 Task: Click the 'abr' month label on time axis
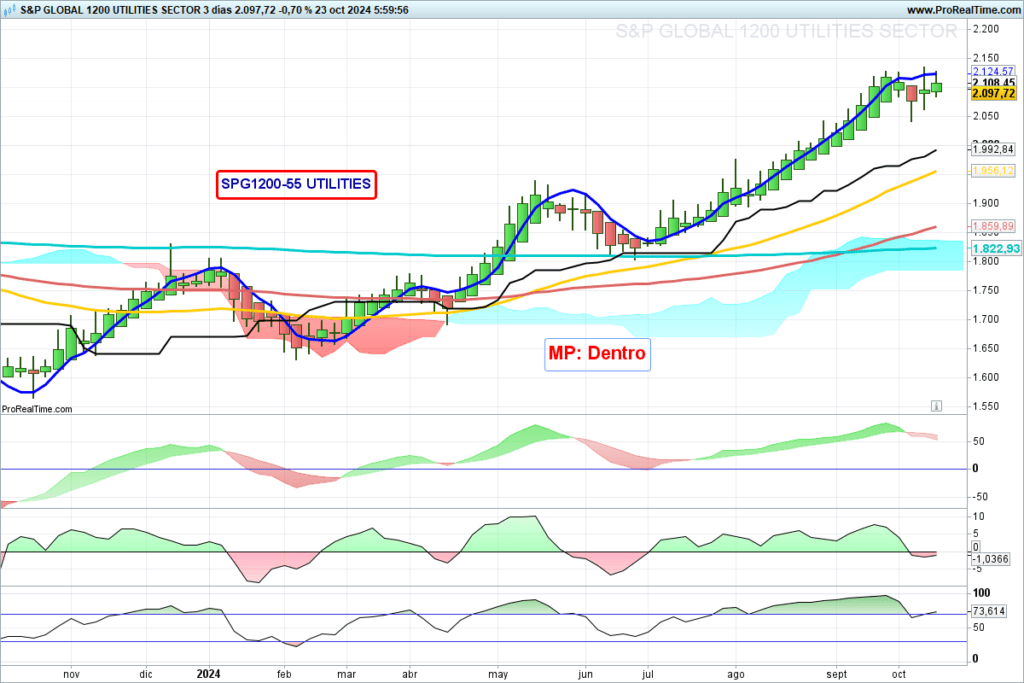(409, 674)
